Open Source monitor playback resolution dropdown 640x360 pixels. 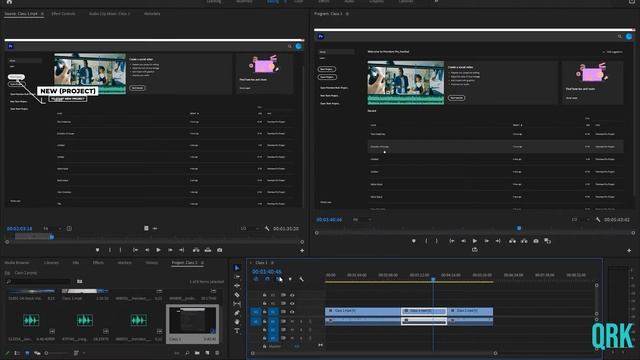[x=249, y=229]
